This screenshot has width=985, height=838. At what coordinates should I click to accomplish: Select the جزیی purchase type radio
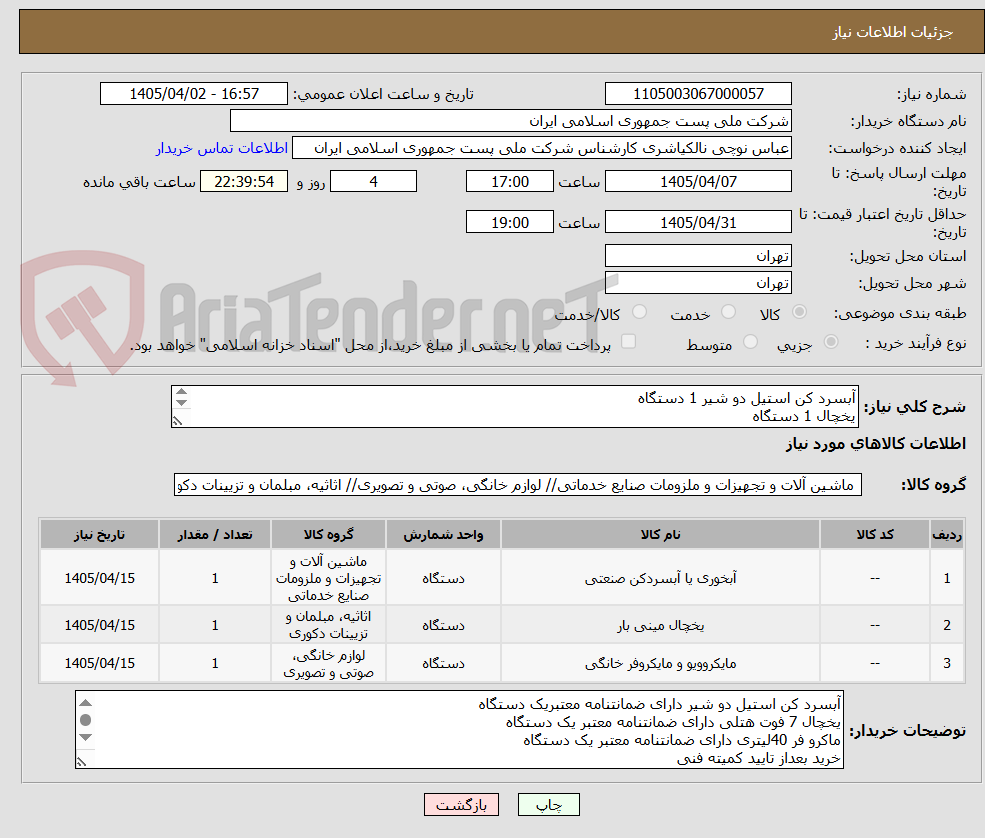(x=830, y=342)
